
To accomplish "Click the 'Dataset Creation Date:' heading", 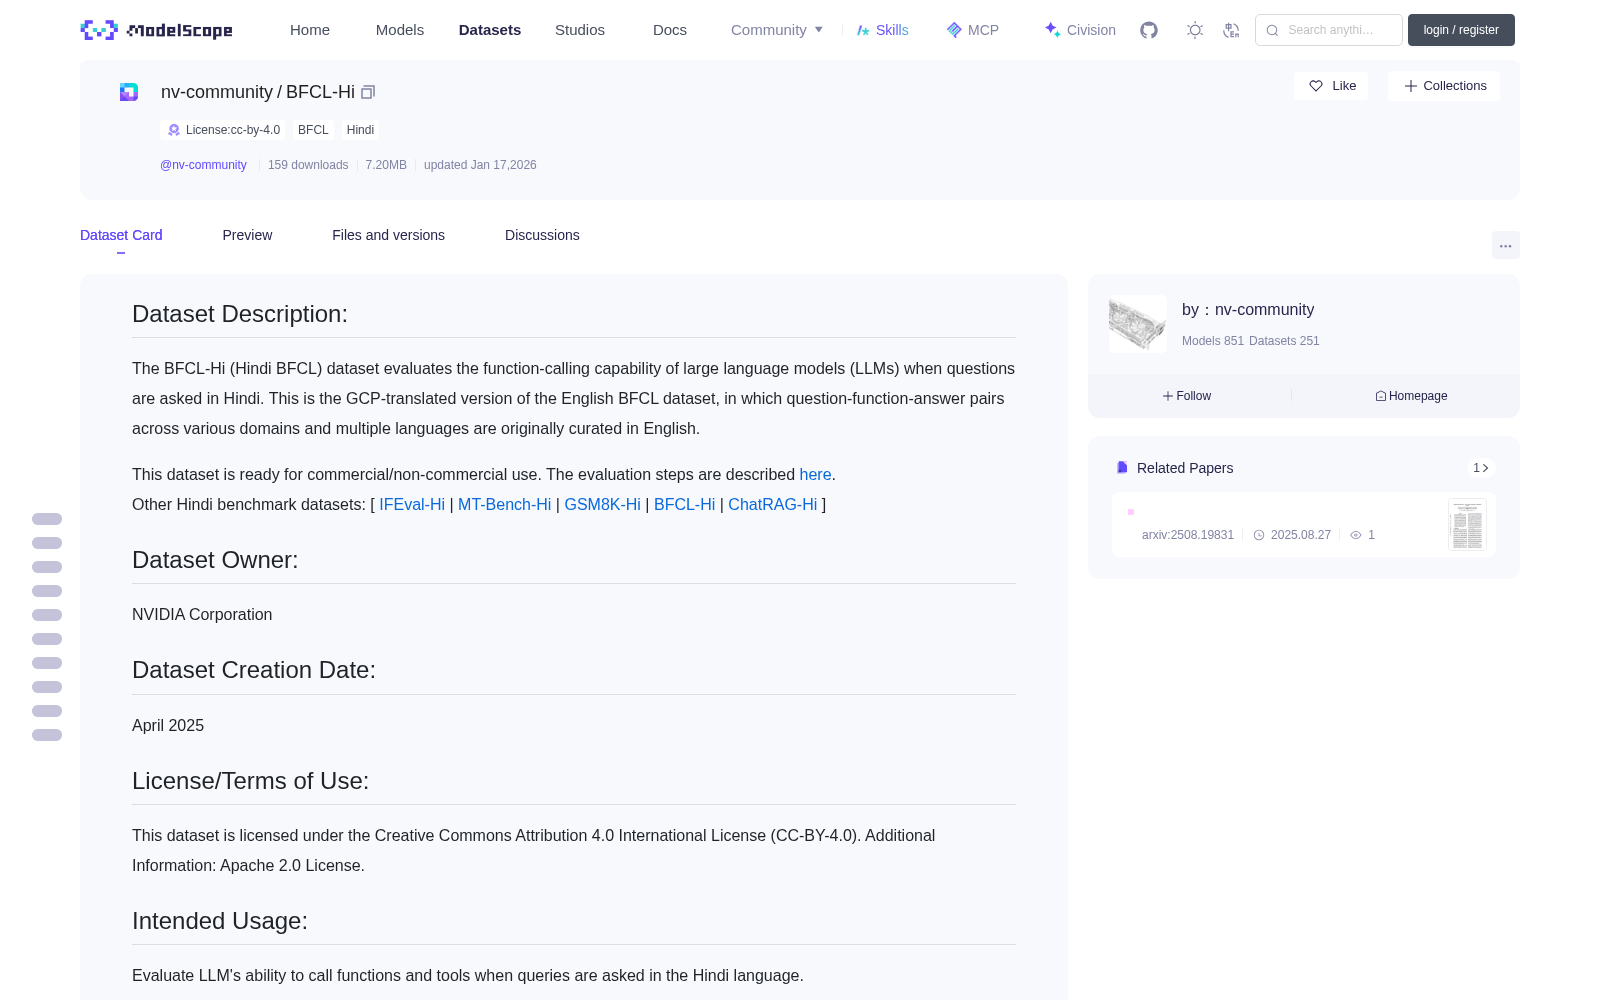I will tap(254, 670).
